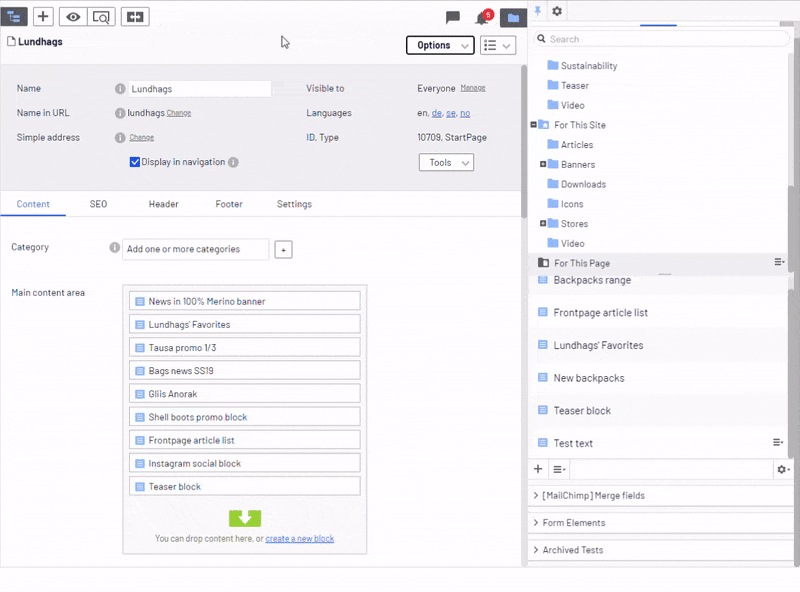Switch to the Content tab
Viewport: 800px width, 592px height.
point(33,204)
